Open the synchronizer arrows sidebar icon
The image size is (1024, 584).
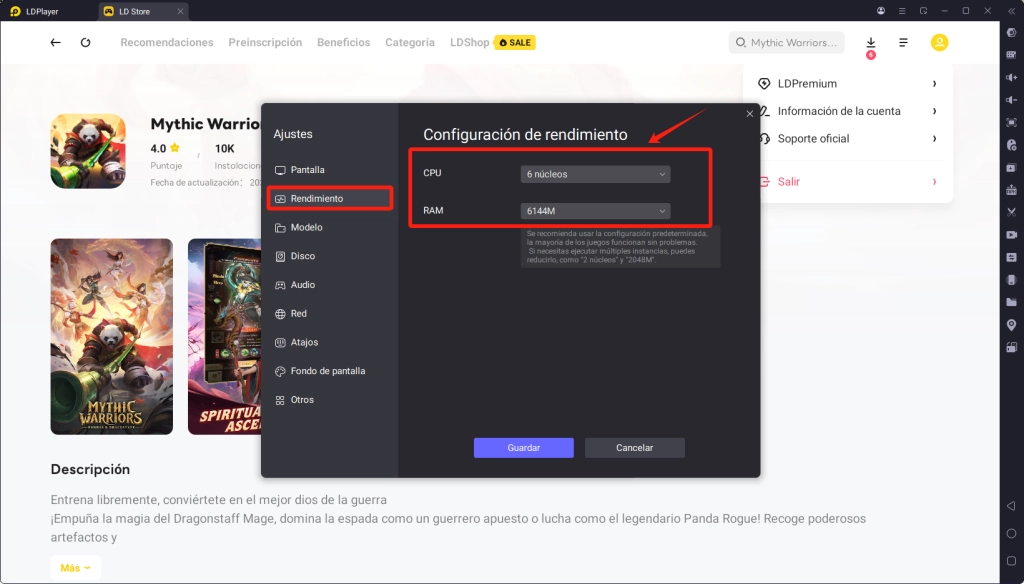pos(1012,257)
